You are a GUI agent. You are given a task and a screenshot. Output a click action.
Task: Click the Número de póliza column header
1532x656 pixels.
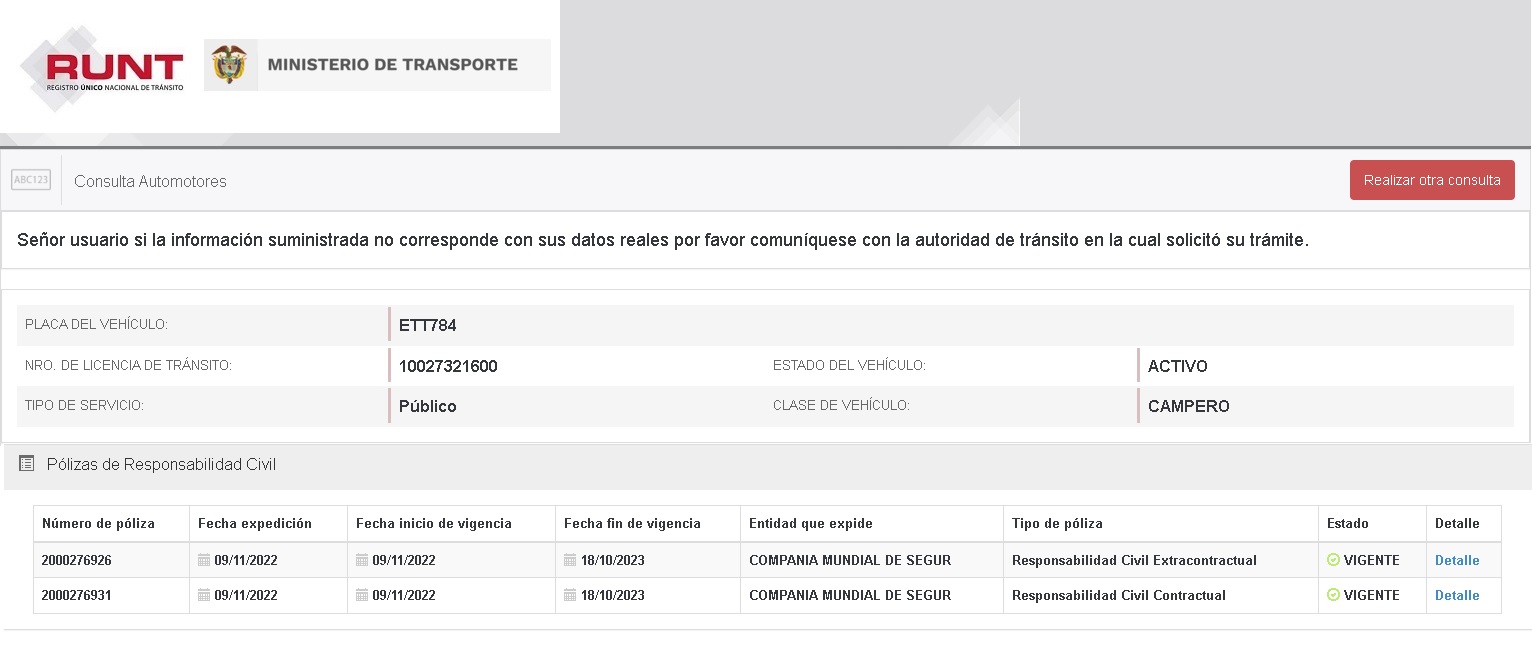point(90,523)
